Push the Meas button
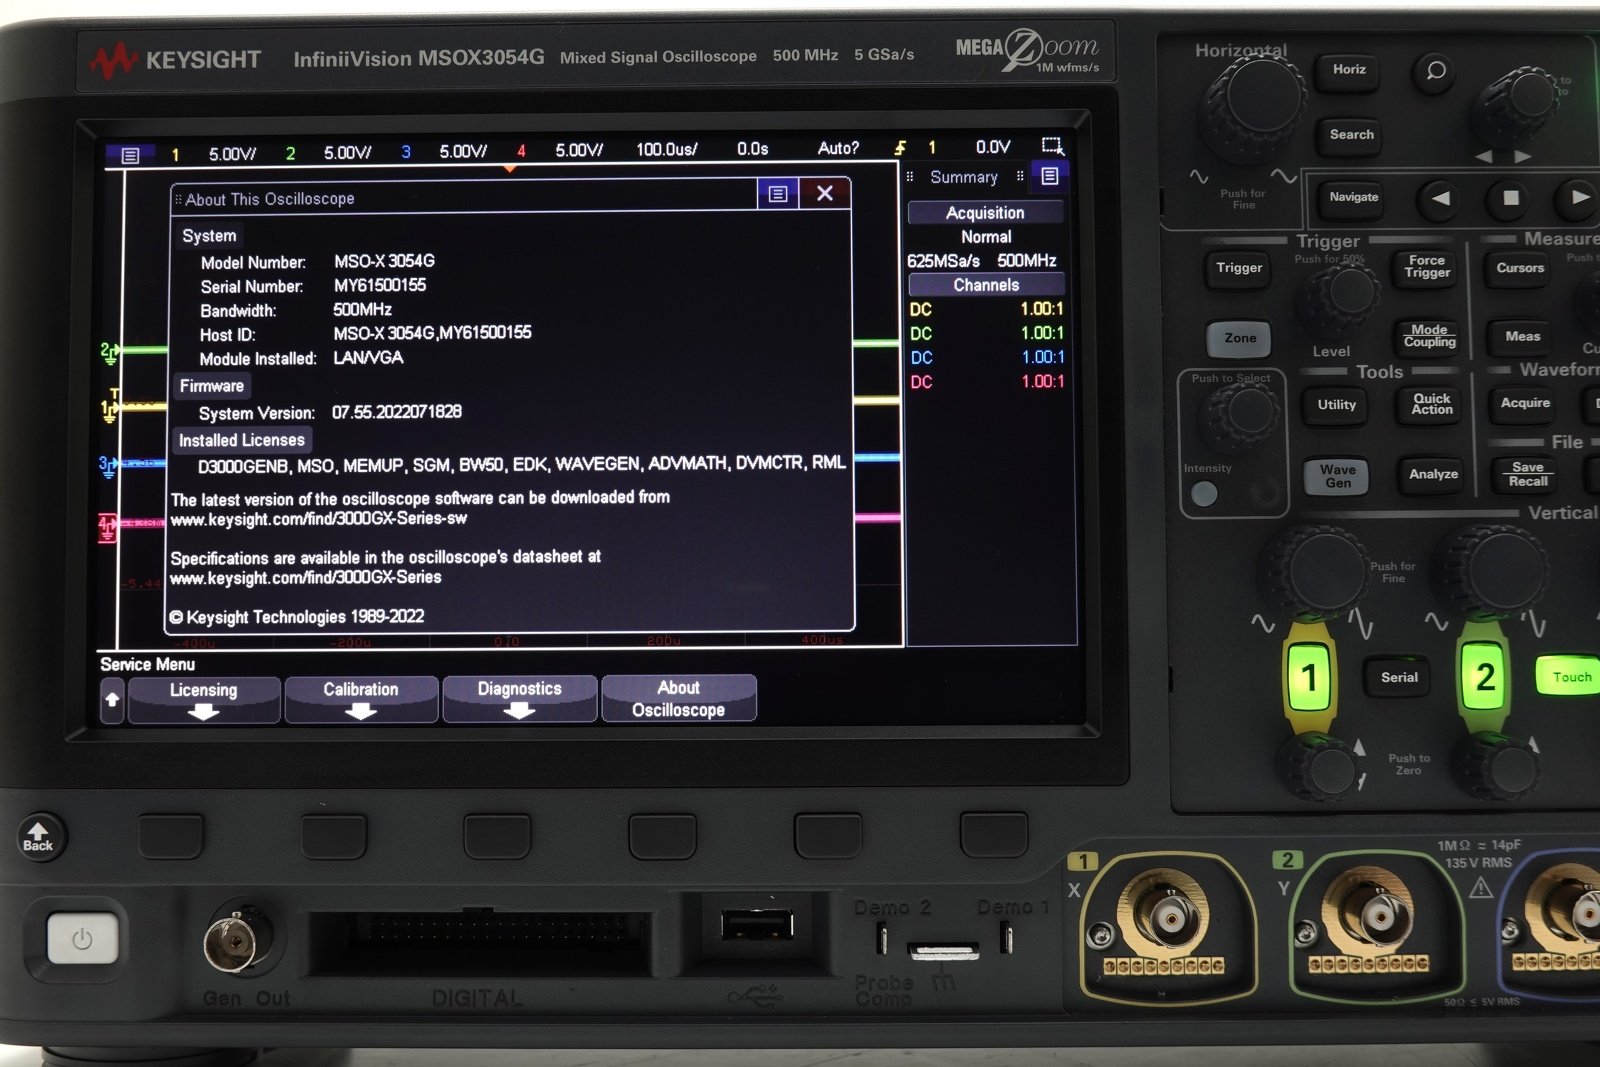The width and height of the screenshot is (1600, 1067). point(1522,337)
